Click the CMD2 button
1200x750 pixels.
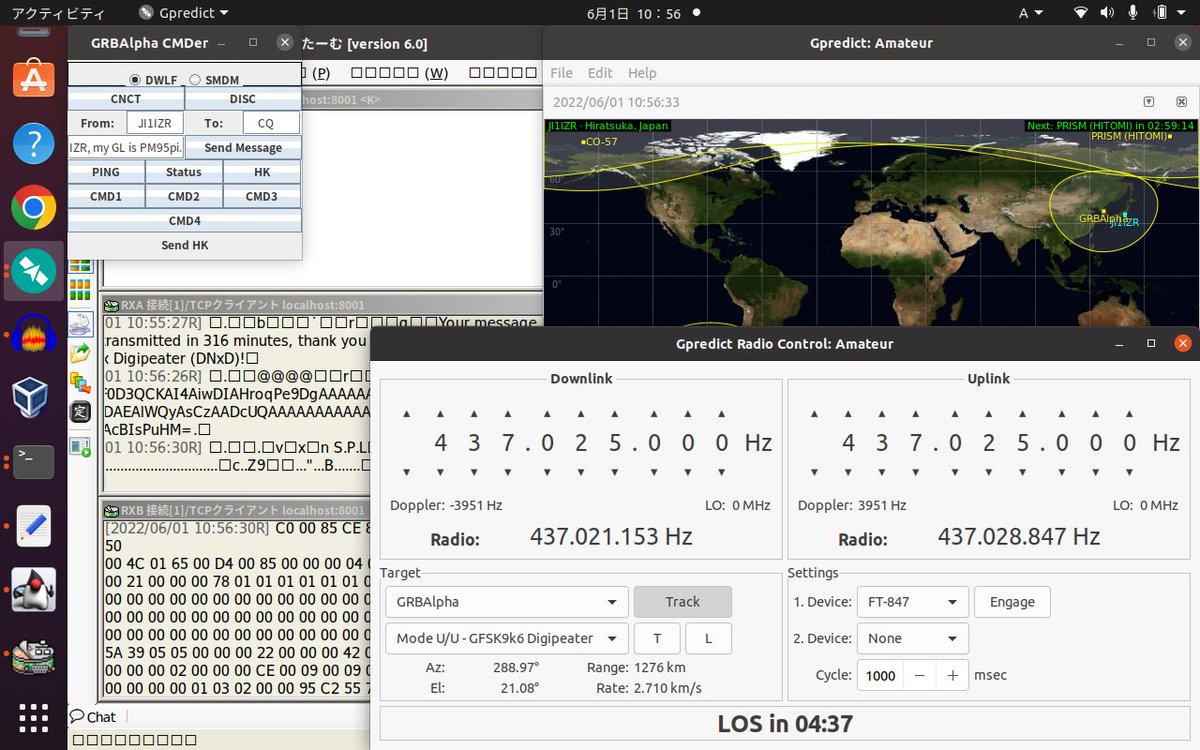184,196
